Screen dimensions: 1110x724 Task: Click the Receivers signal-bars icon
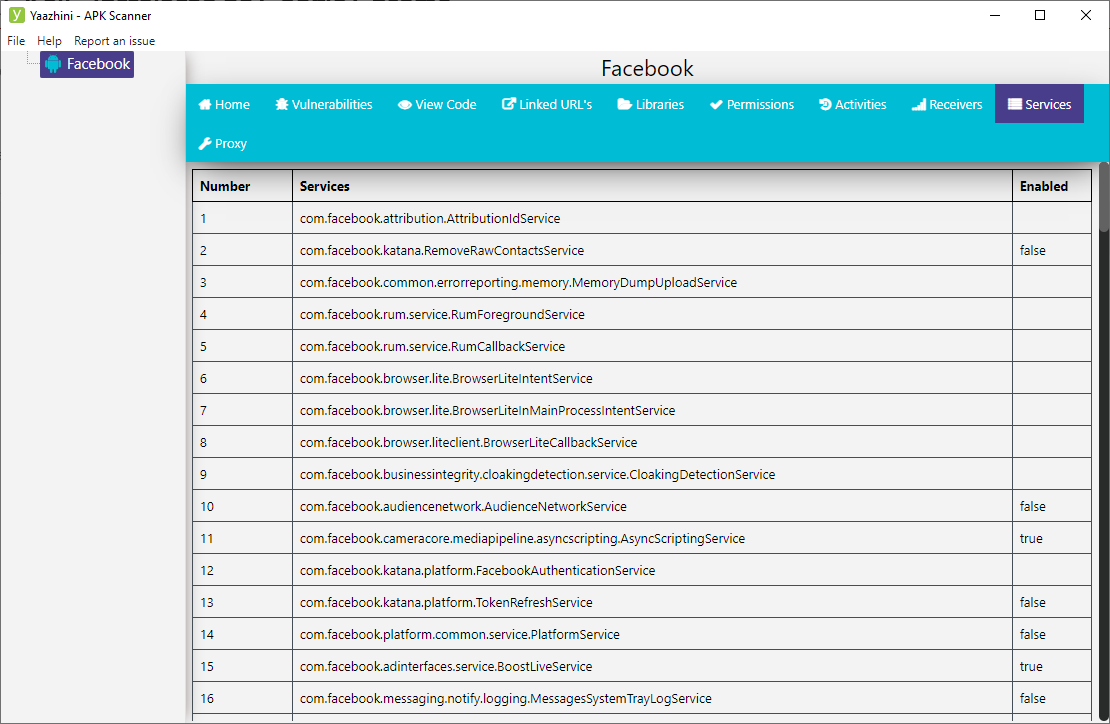919,105
